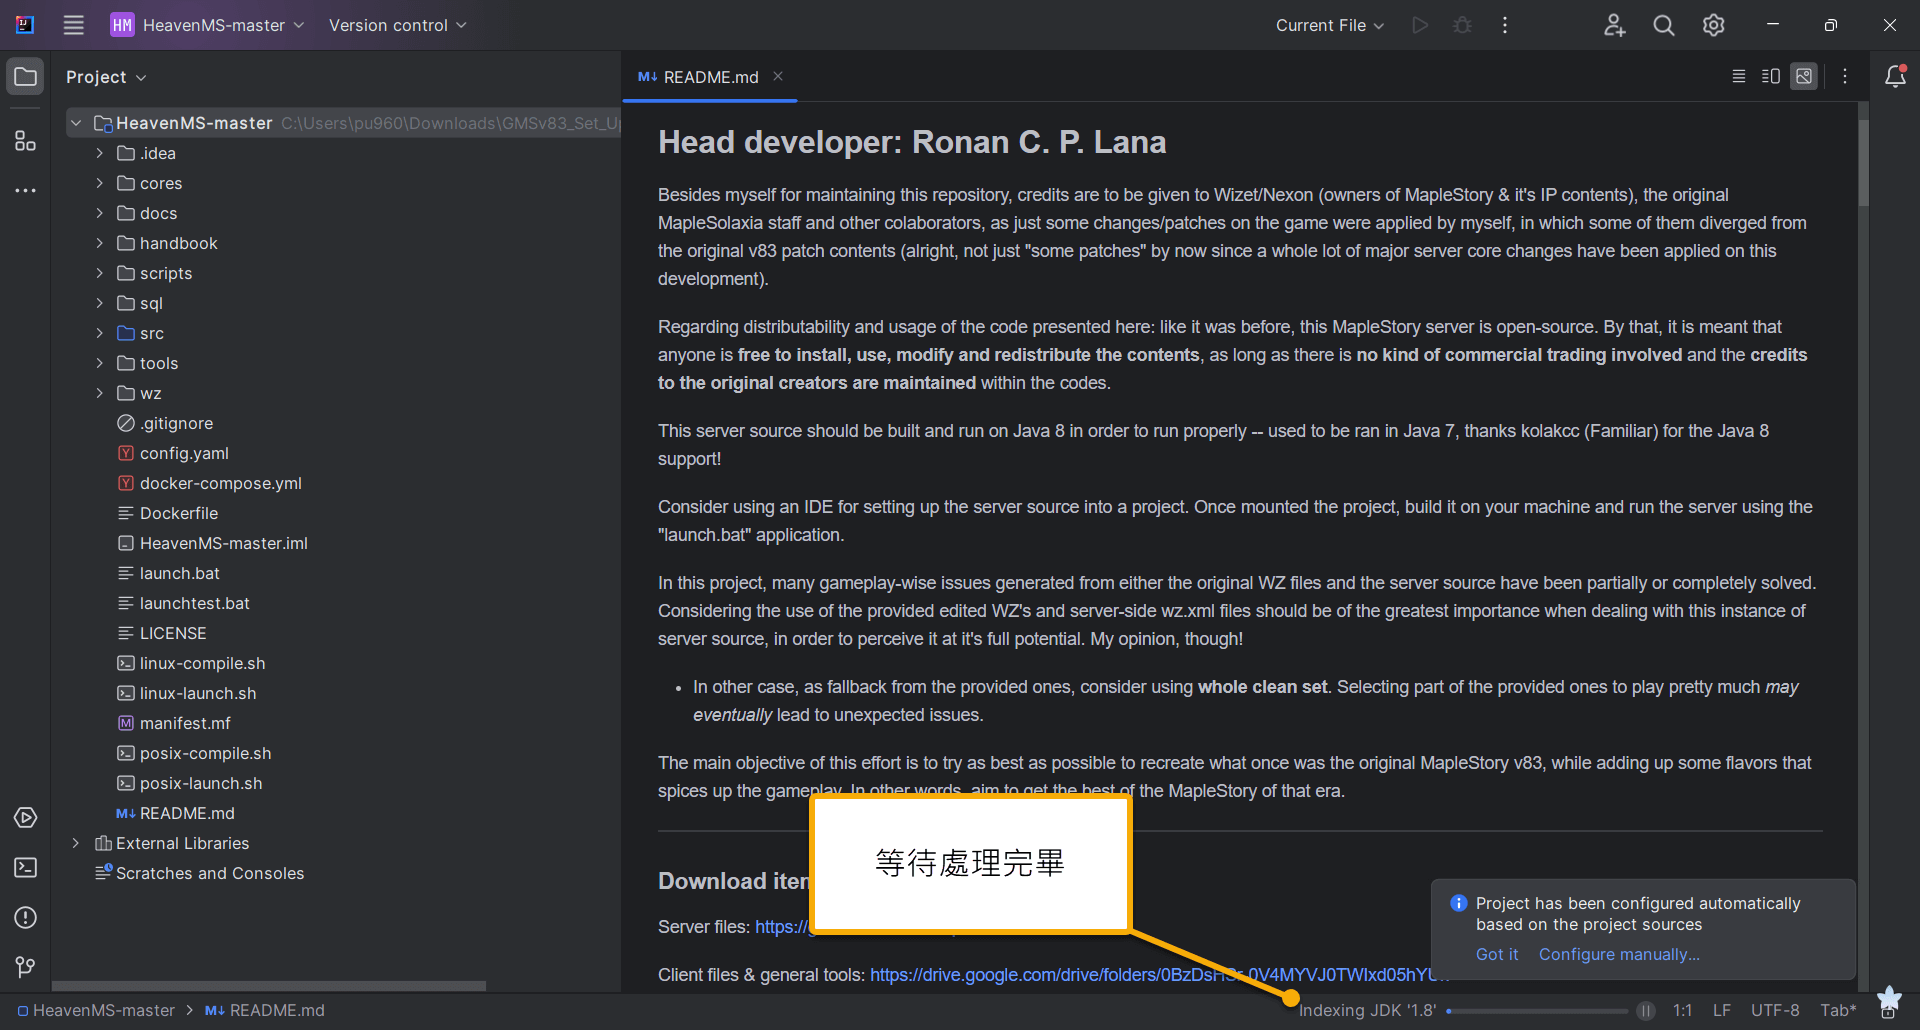Open the Structure tool window icon
The image size is (1920, 1030).
click(25, 141)
